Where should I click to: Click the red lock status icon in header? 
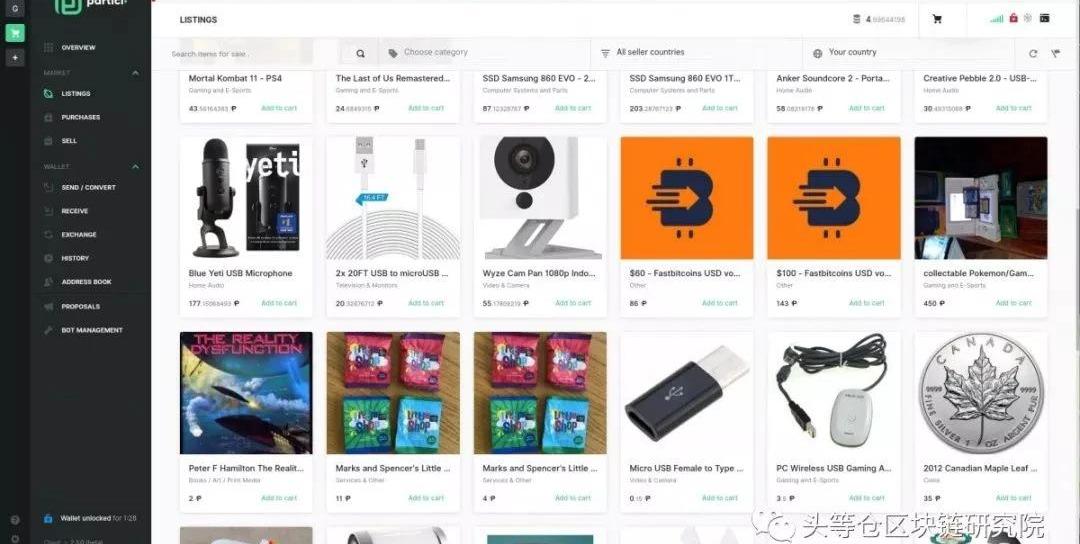(x=1013, y=19)
